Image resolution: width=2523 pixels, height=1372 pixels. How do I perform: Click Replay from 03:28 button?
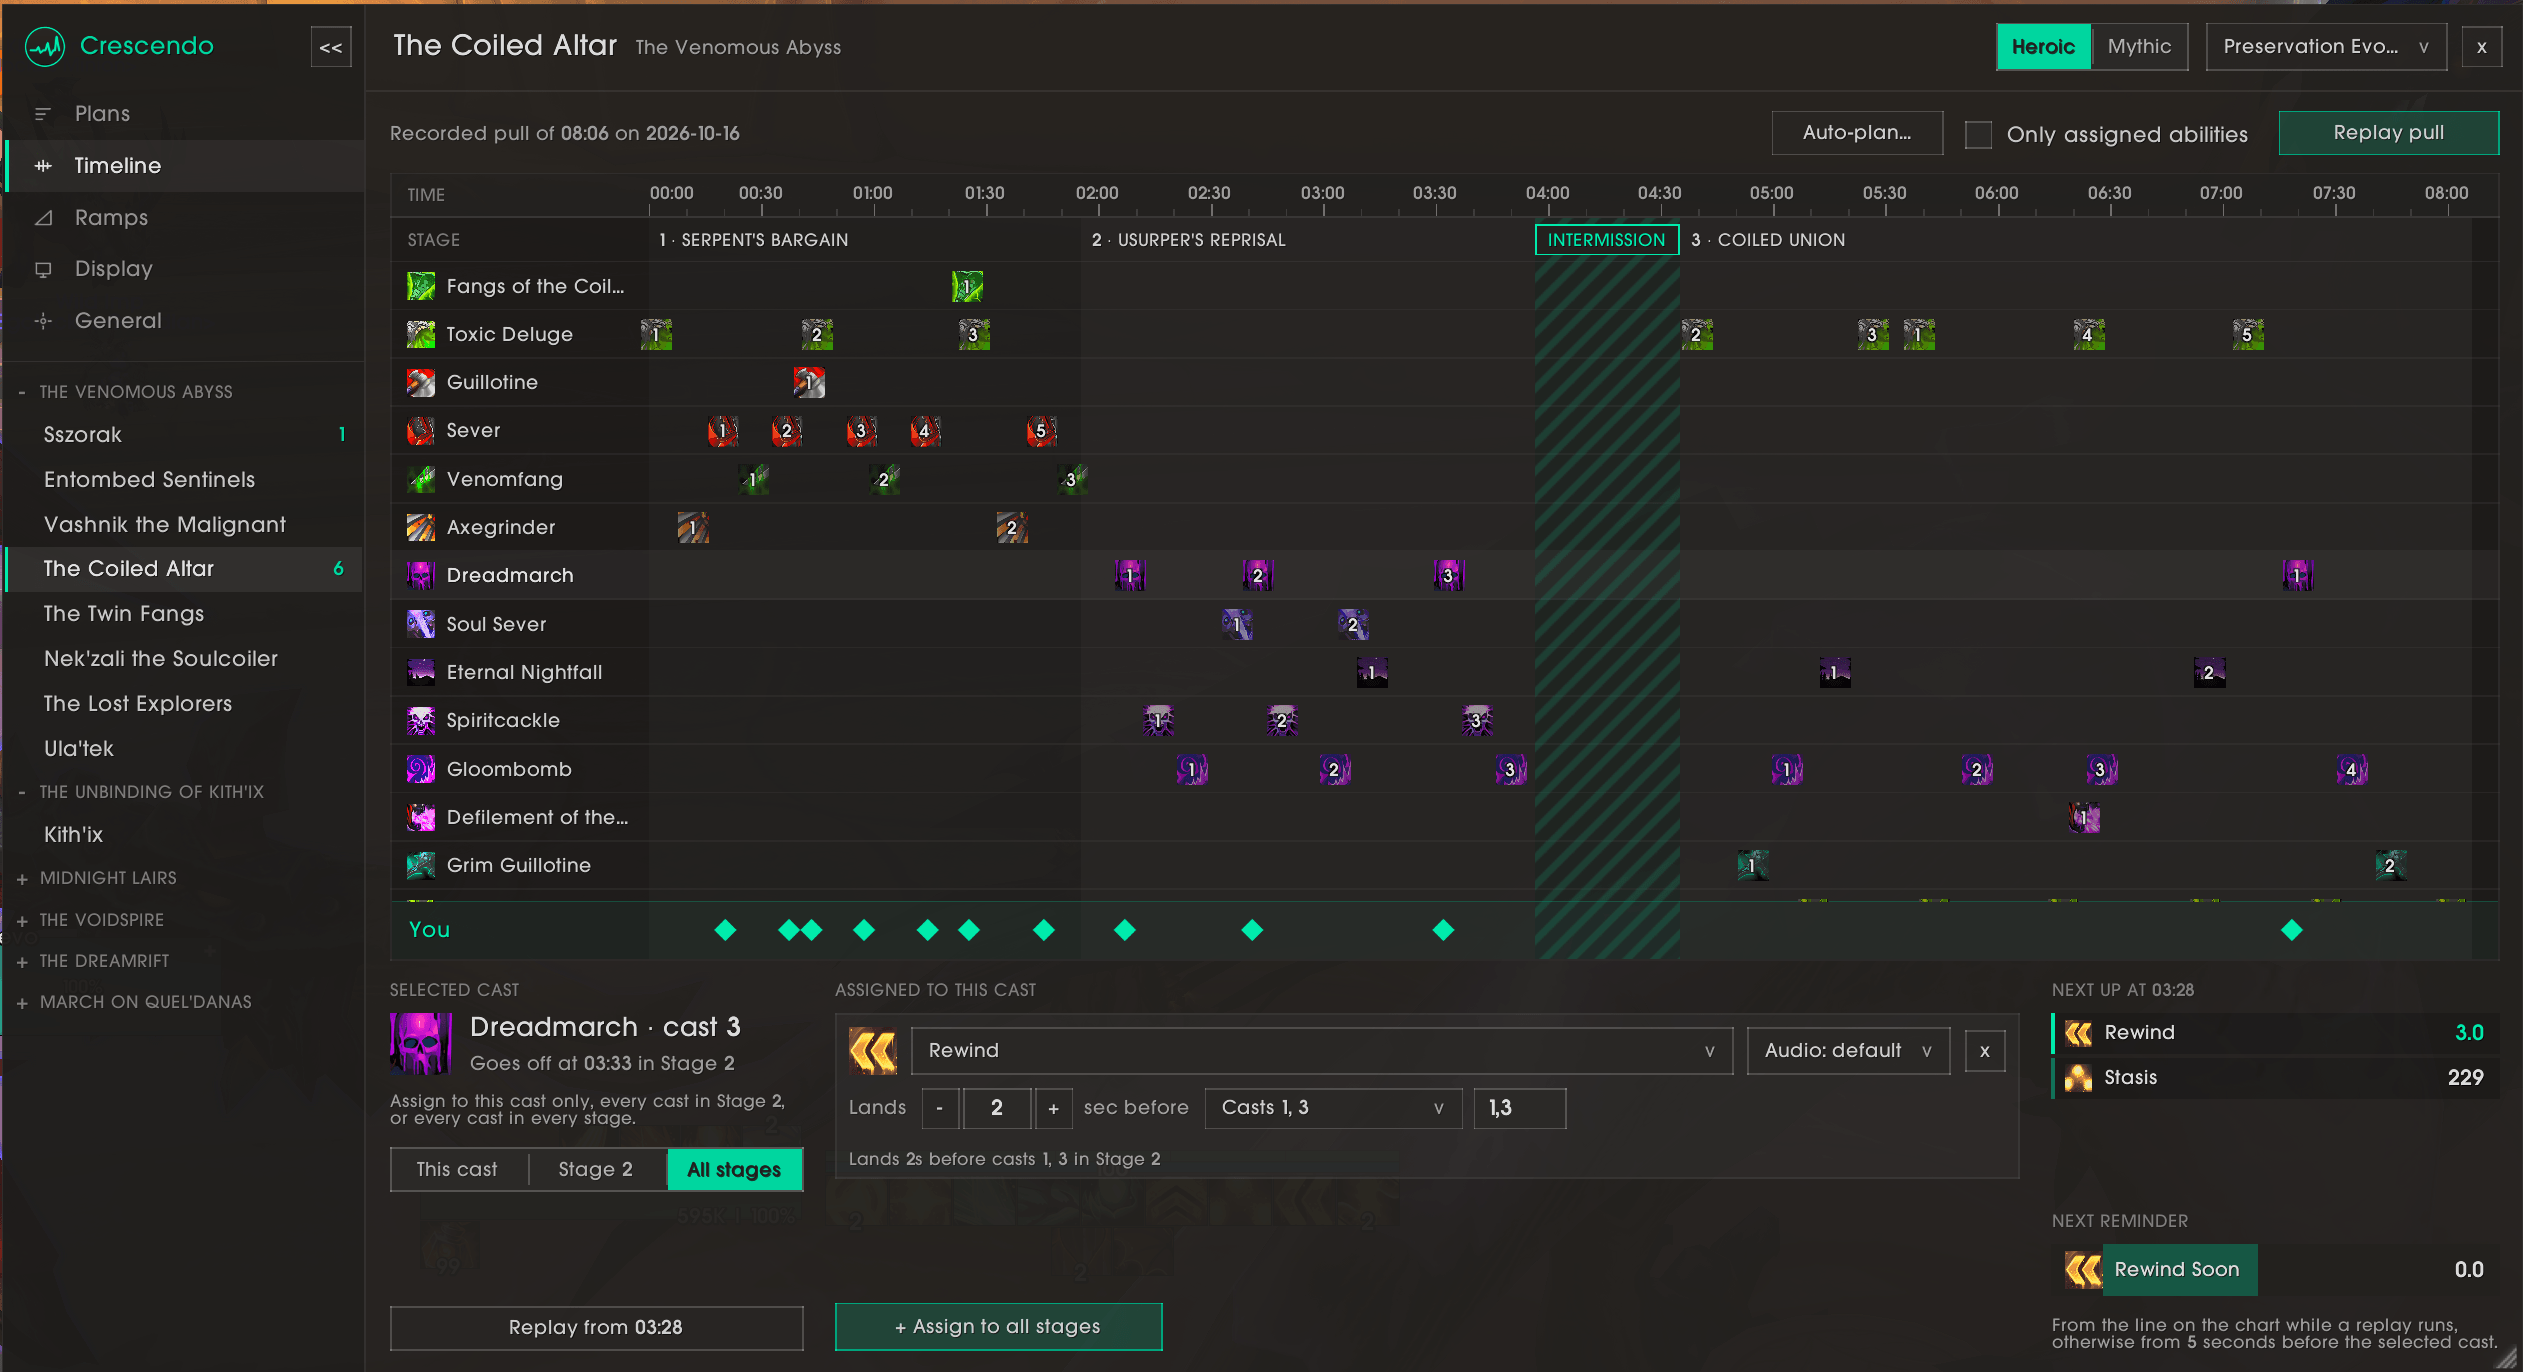(596, 1328)
